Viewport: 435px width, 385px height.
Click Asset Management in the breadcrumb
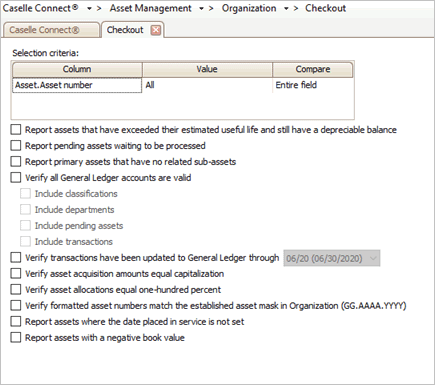(x=151, y=8)
